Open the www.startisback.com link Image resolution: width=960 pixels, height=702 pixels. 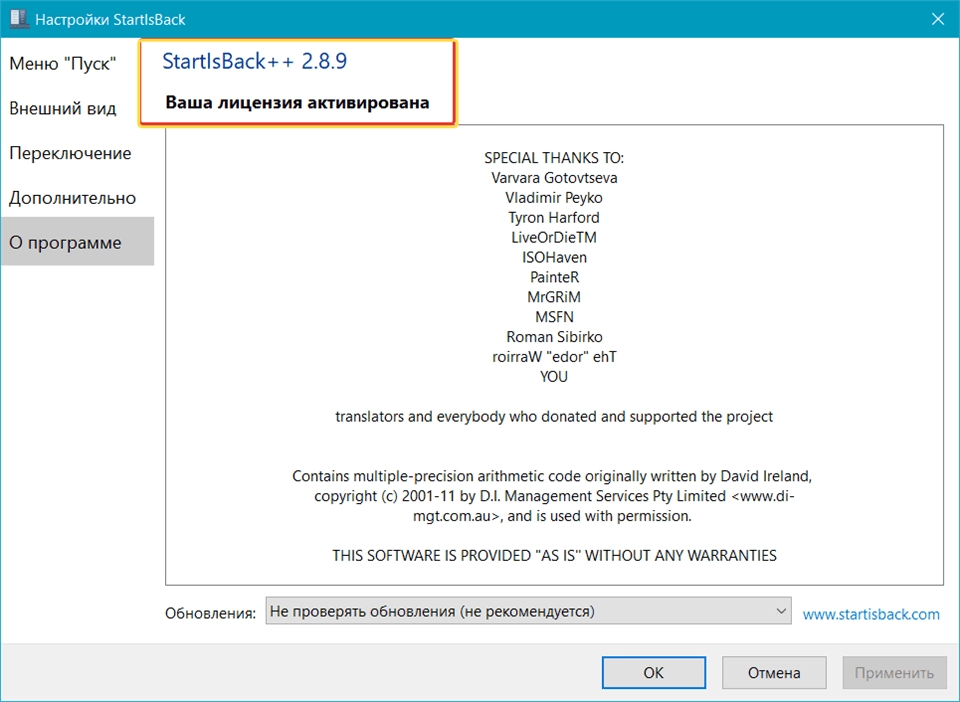coord(871,614)
